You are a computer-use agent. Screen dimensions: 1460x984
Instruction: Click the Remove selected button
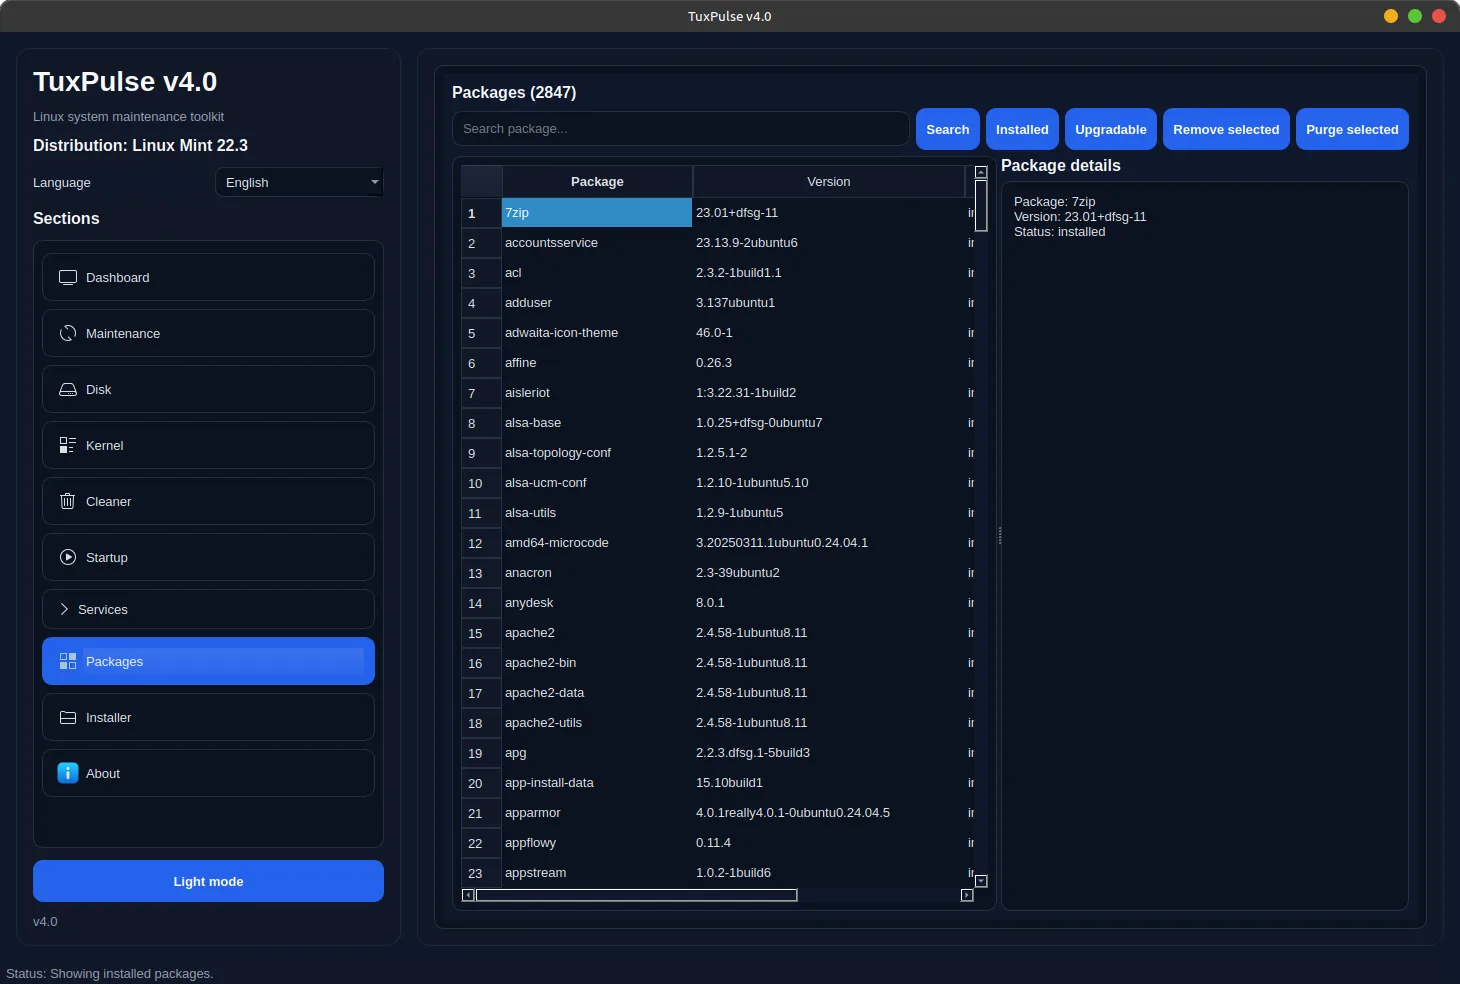pos(1226,129)
